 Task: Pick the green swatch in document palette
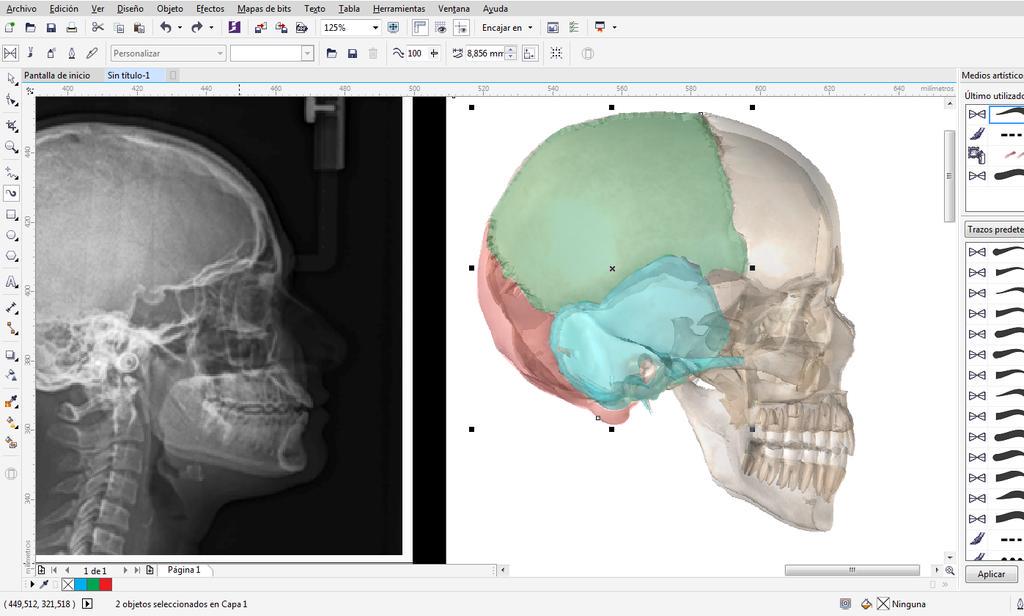[x=93, y=585]
